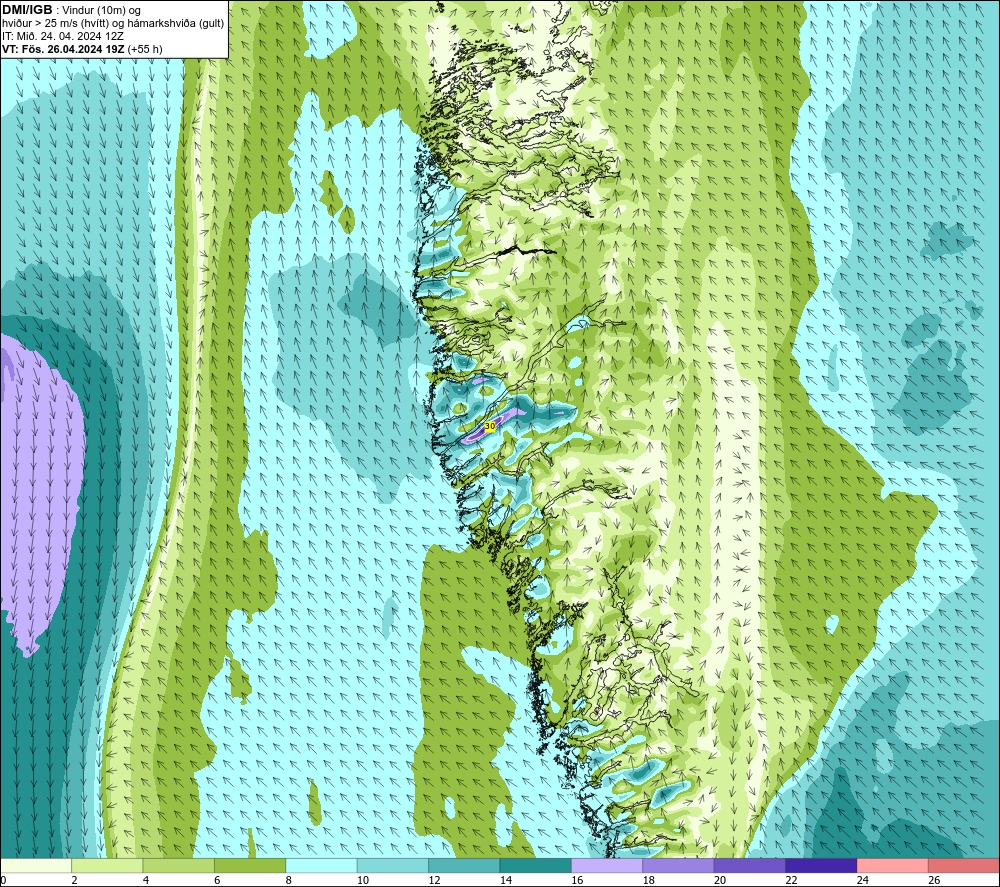Click the legend scale label '14'
Screen dimensions: 1000x887
click(x=506, y=880)
